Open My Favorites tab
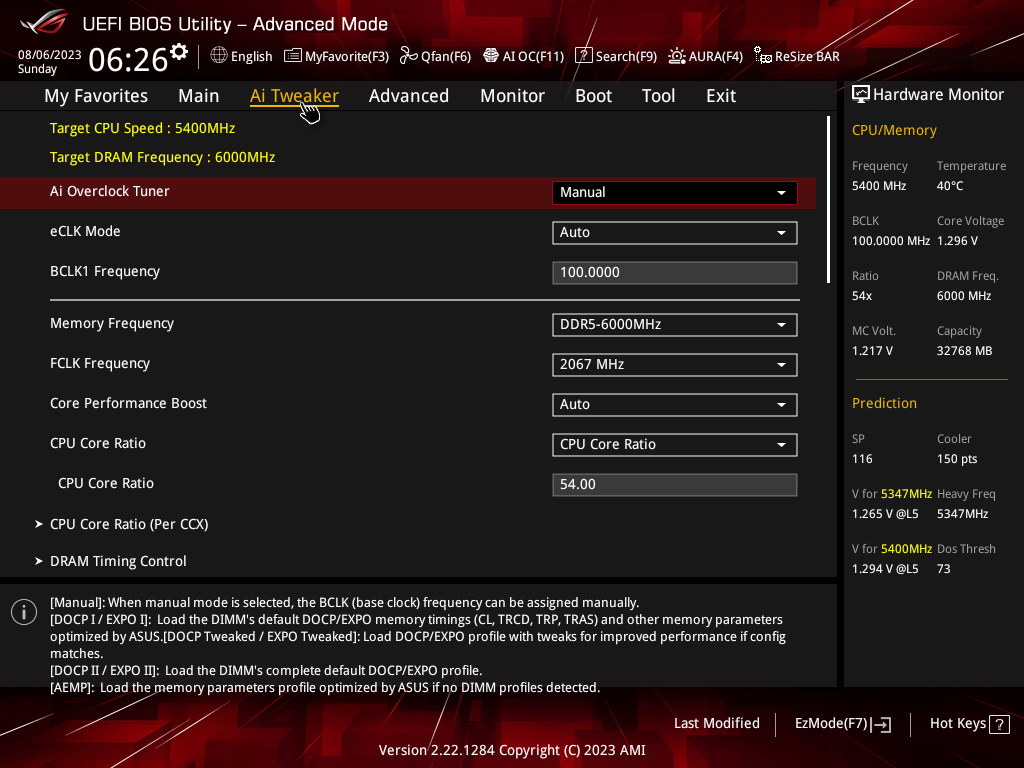 96,95
